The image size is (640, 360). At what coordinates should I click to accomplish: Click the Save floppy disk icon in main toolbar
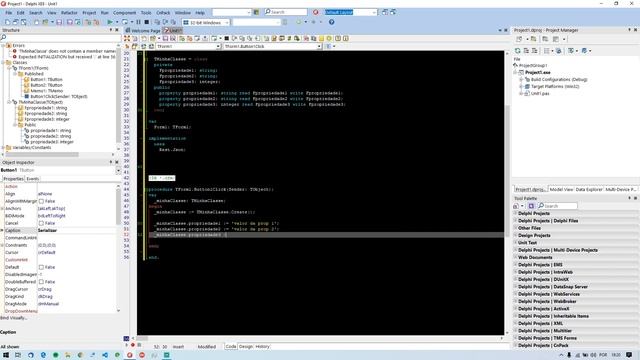59,22
